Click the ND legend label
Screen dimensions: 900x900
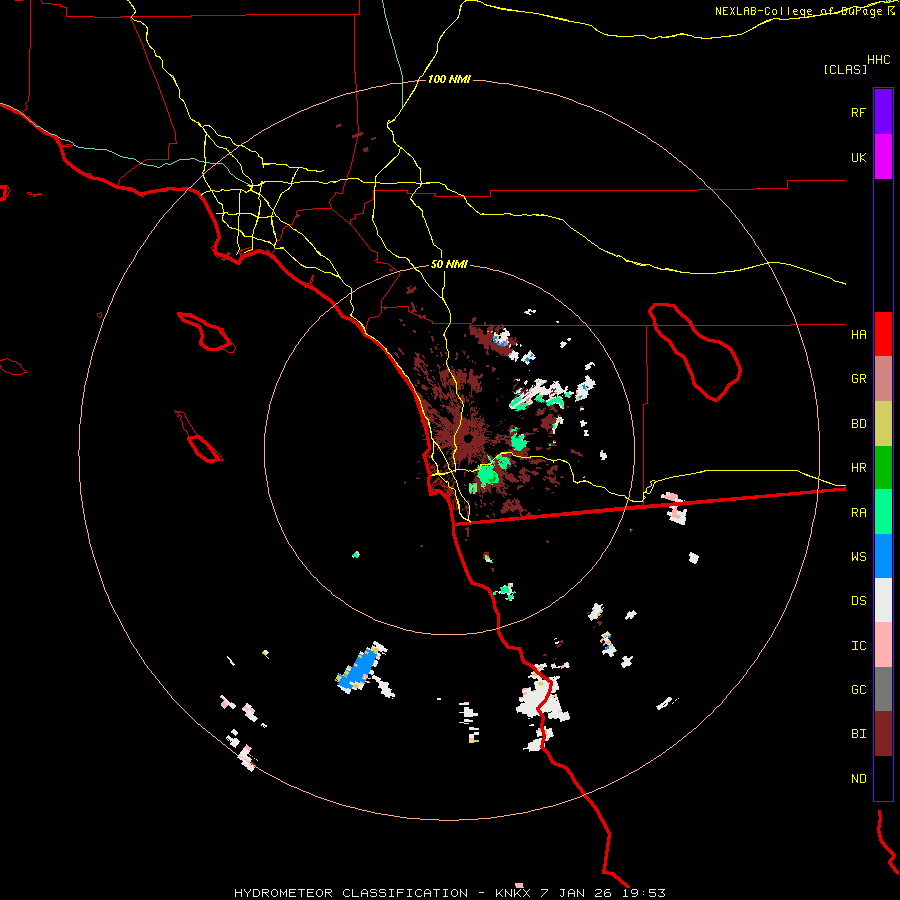tap(858, 779)
